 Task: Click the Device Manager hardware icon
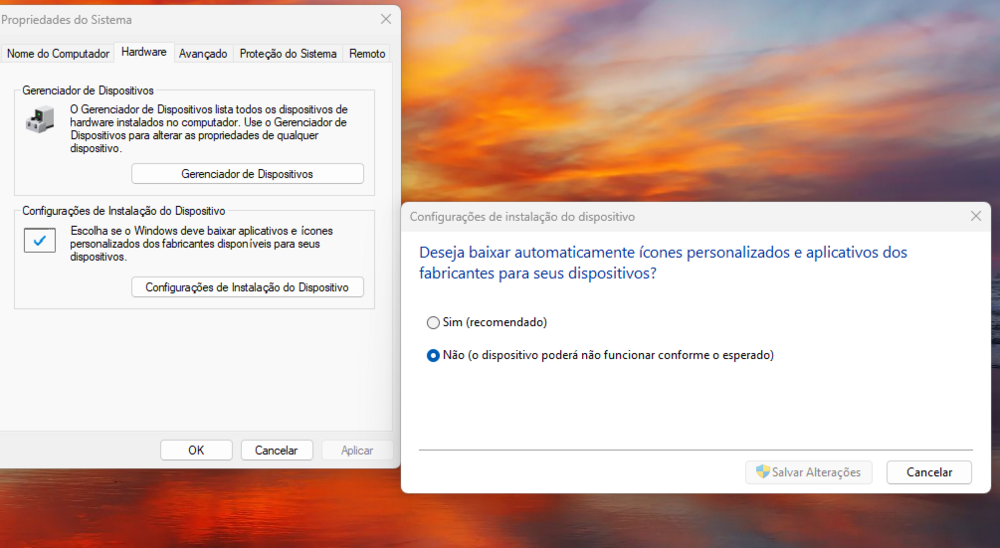pyautogui.click(x=40, y=121)
